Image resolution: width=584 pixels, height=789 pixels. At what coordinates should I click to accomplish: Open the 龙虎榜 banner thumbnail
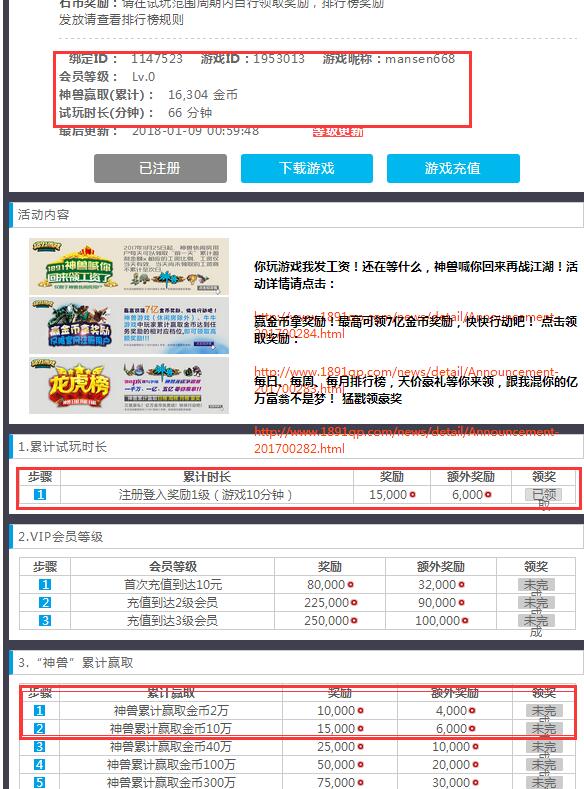[x=129, y=385]
